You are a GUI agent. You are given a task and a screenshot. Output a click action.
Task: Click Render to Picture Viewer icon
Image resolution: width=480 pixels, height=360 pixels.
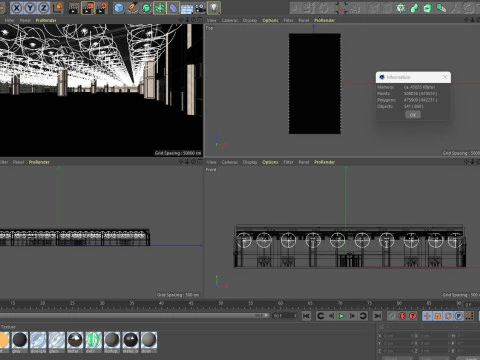pos(88,8)
